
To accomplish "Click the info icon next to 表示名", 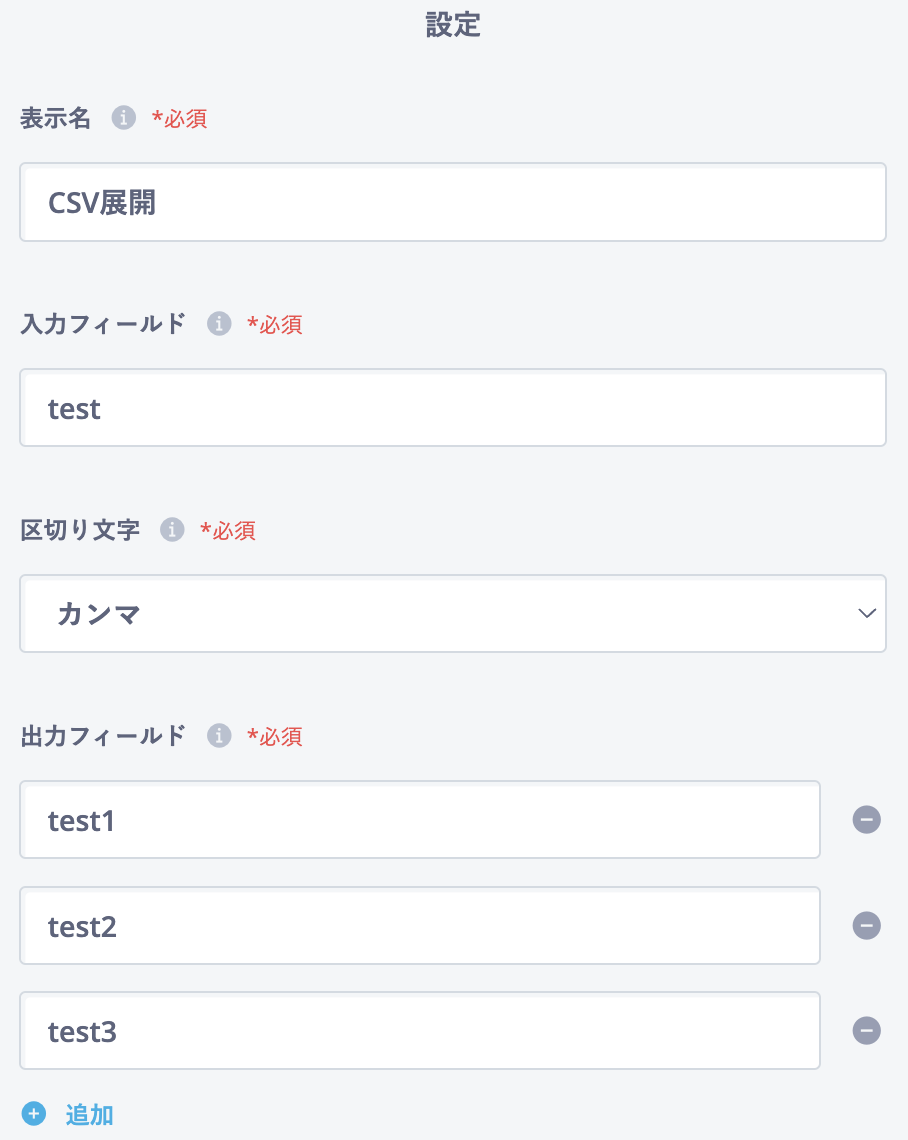I will tap(124, 117).
